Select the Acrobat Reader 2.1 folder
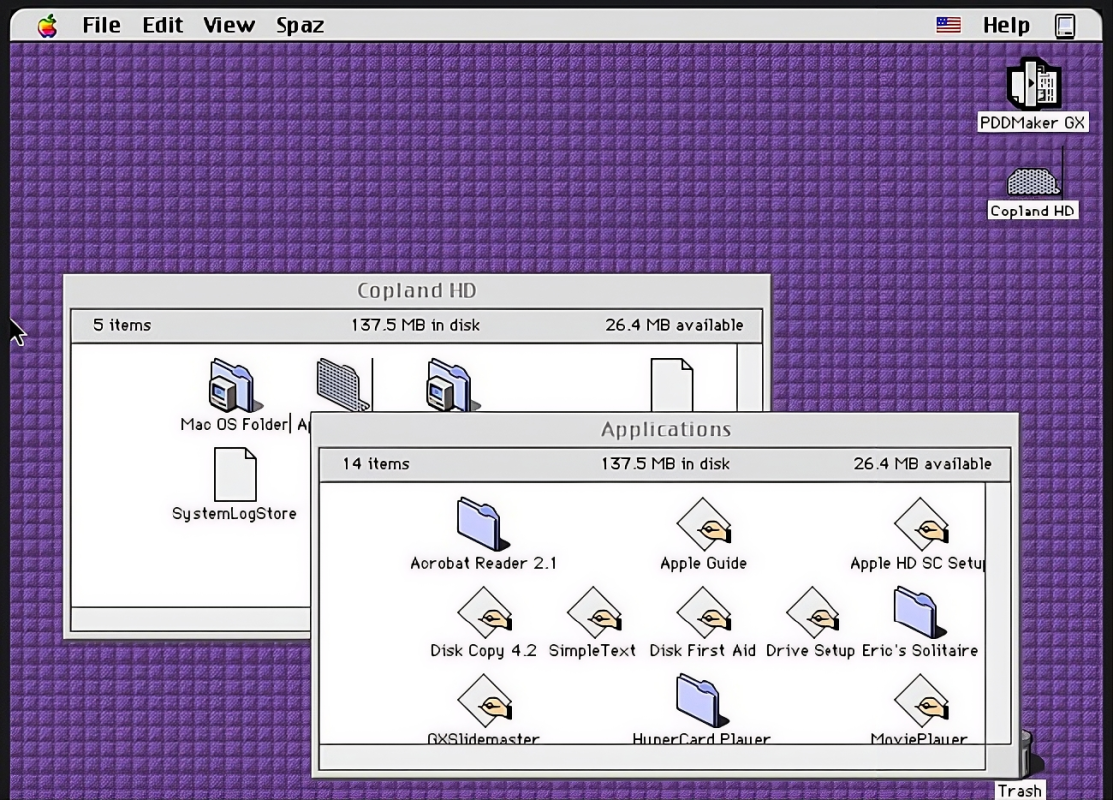 click(x=483, y=524)
